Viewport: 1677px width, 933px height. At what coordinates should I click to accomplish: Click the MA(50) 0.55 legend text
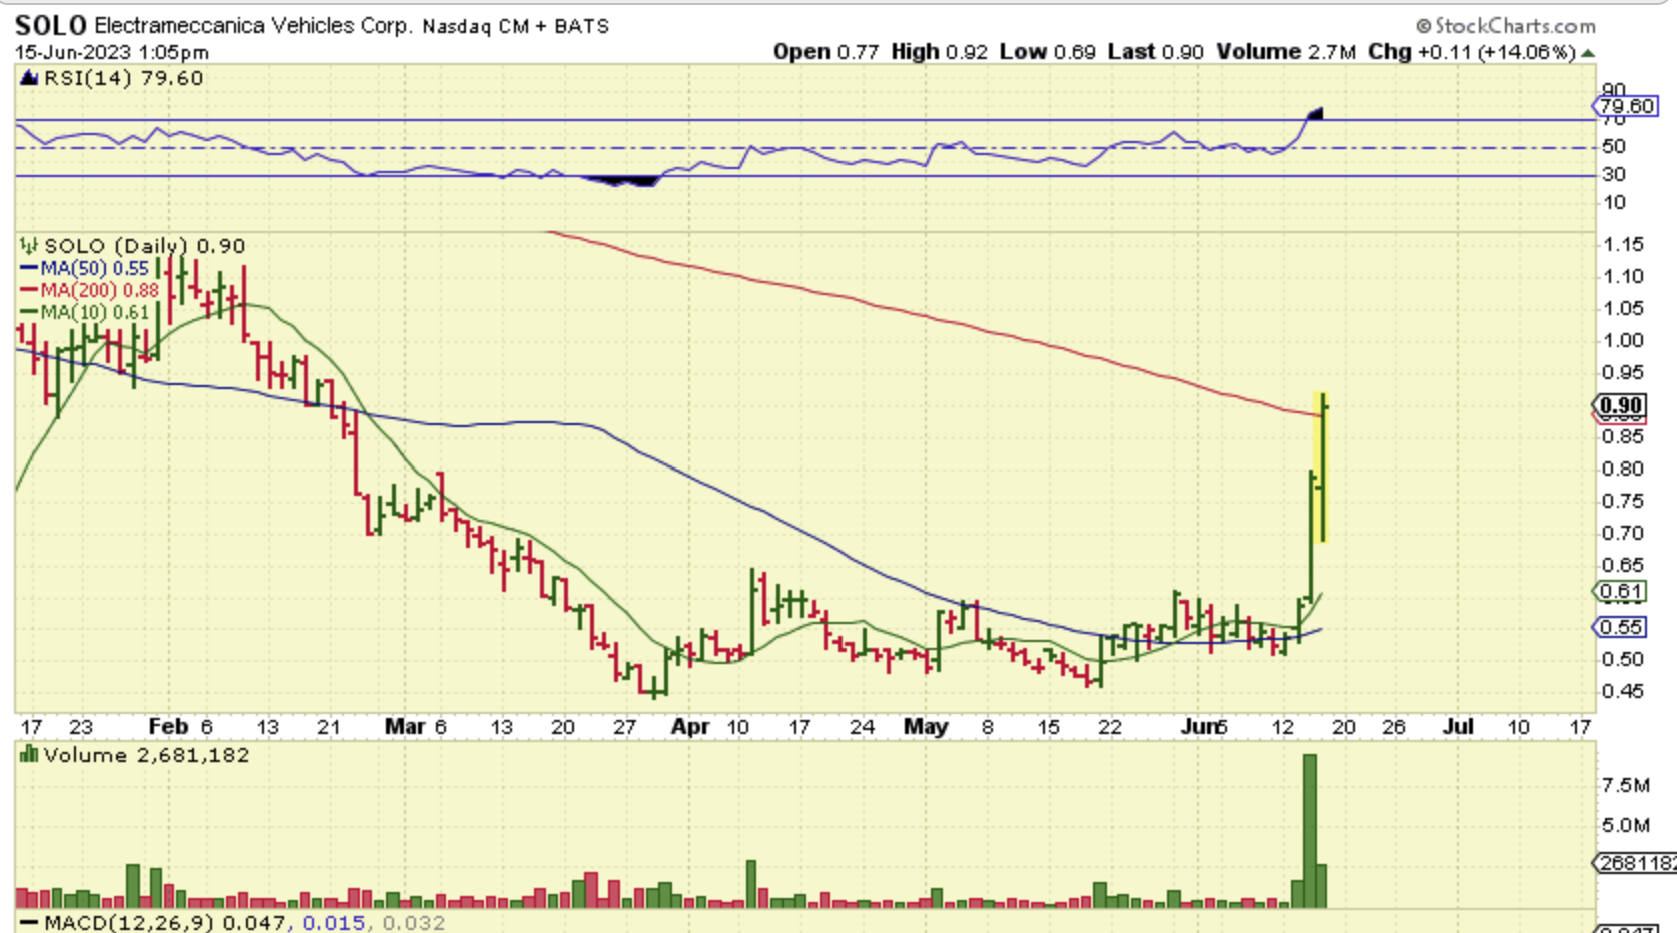pos(94,269)
